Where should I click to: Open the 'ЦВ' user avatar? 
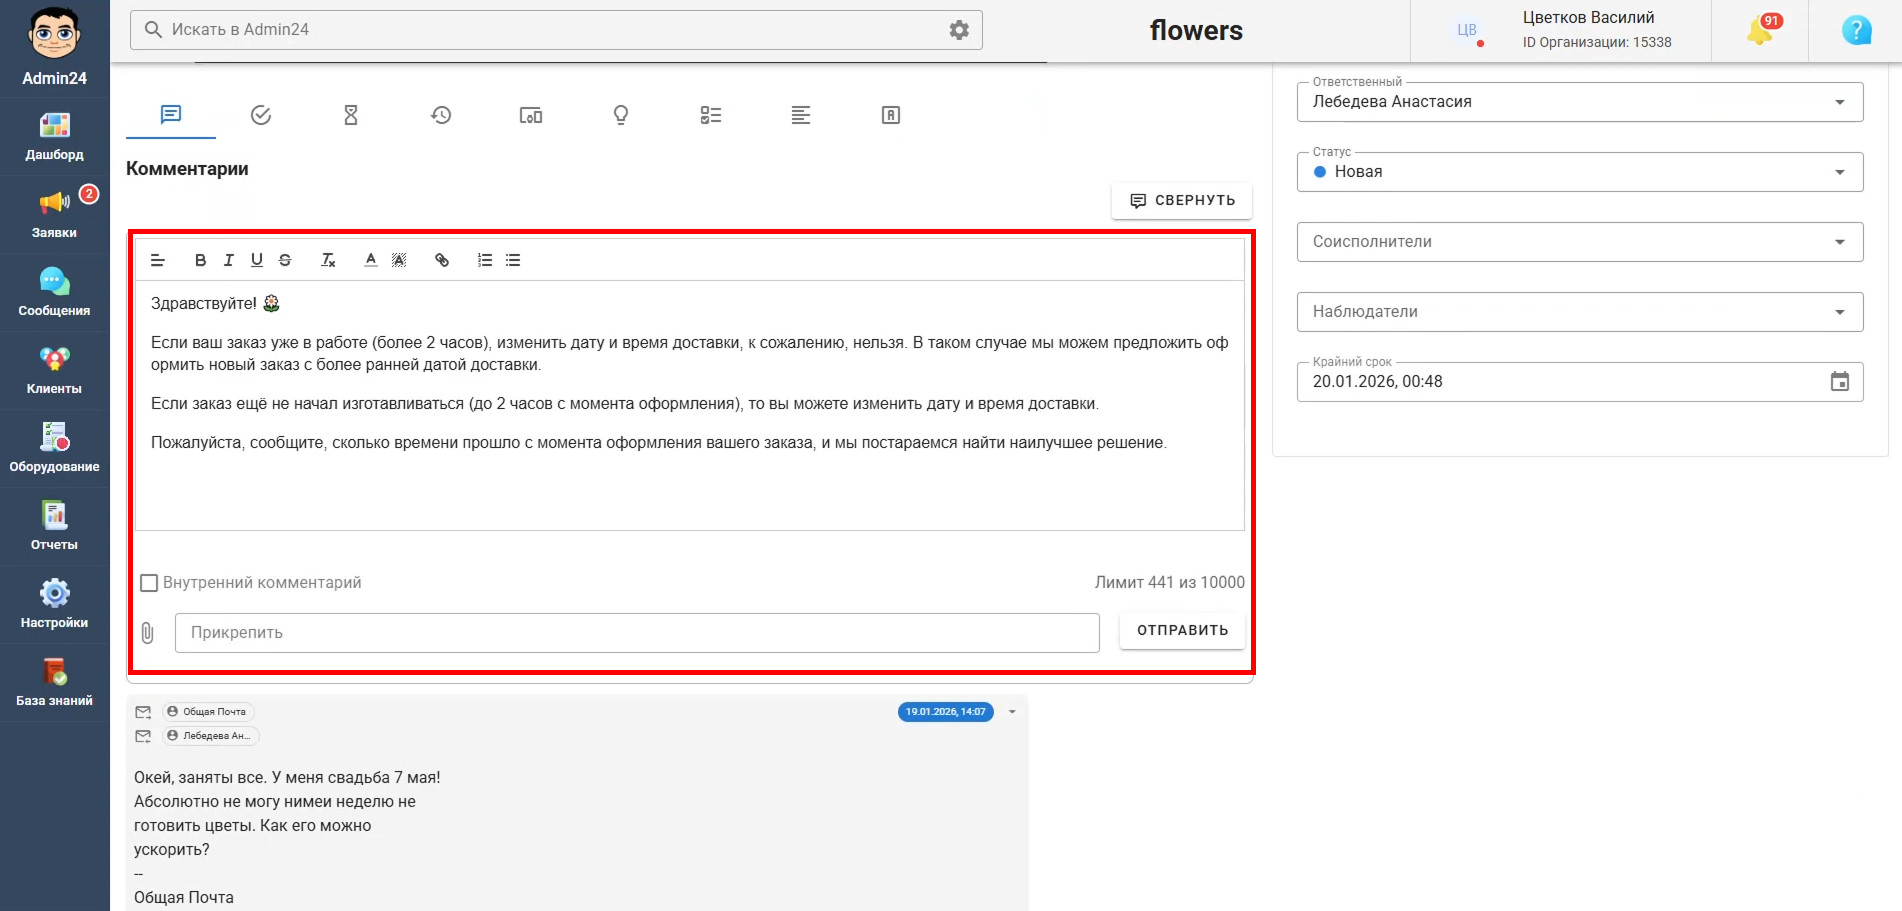click(x=1467, y=30)
